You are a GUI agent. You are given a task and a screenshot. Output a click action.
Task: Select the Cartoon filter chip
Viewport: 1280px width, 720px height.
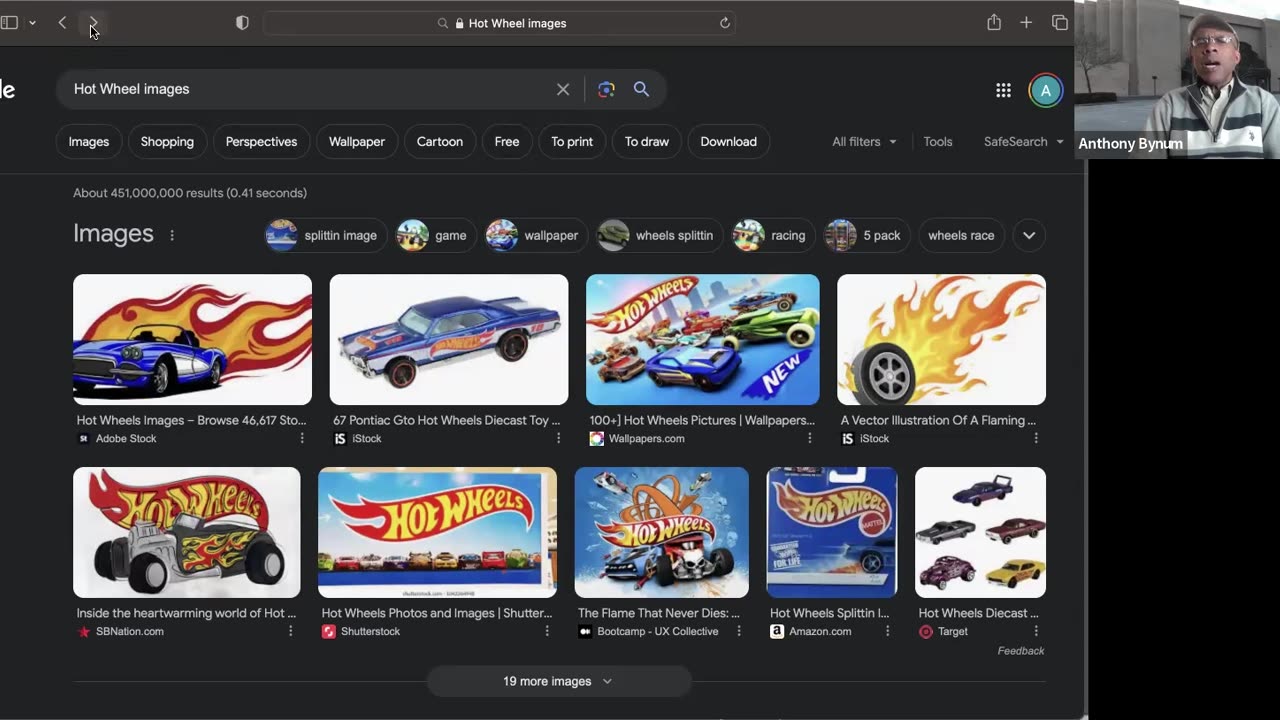(x=440, y=142)
